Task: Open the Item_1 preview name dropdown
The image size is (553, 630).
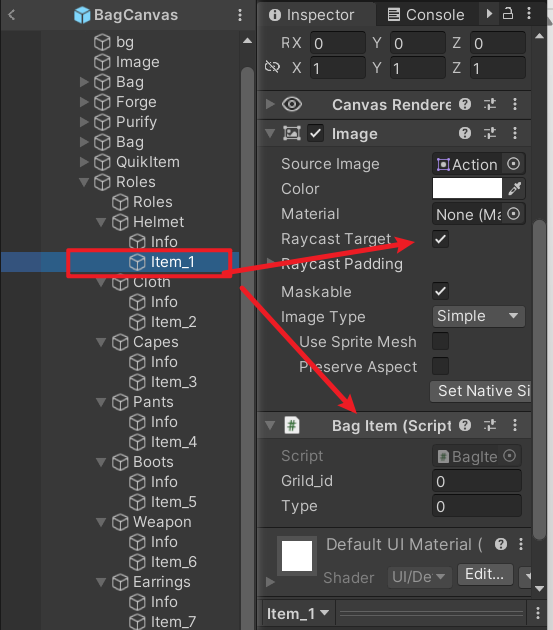Action: [298, 614]
